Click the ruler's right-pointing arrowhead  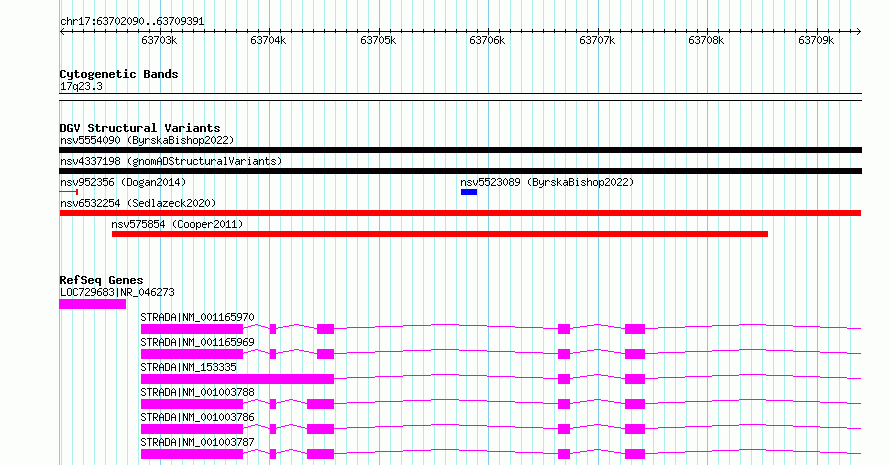[858, 32]
